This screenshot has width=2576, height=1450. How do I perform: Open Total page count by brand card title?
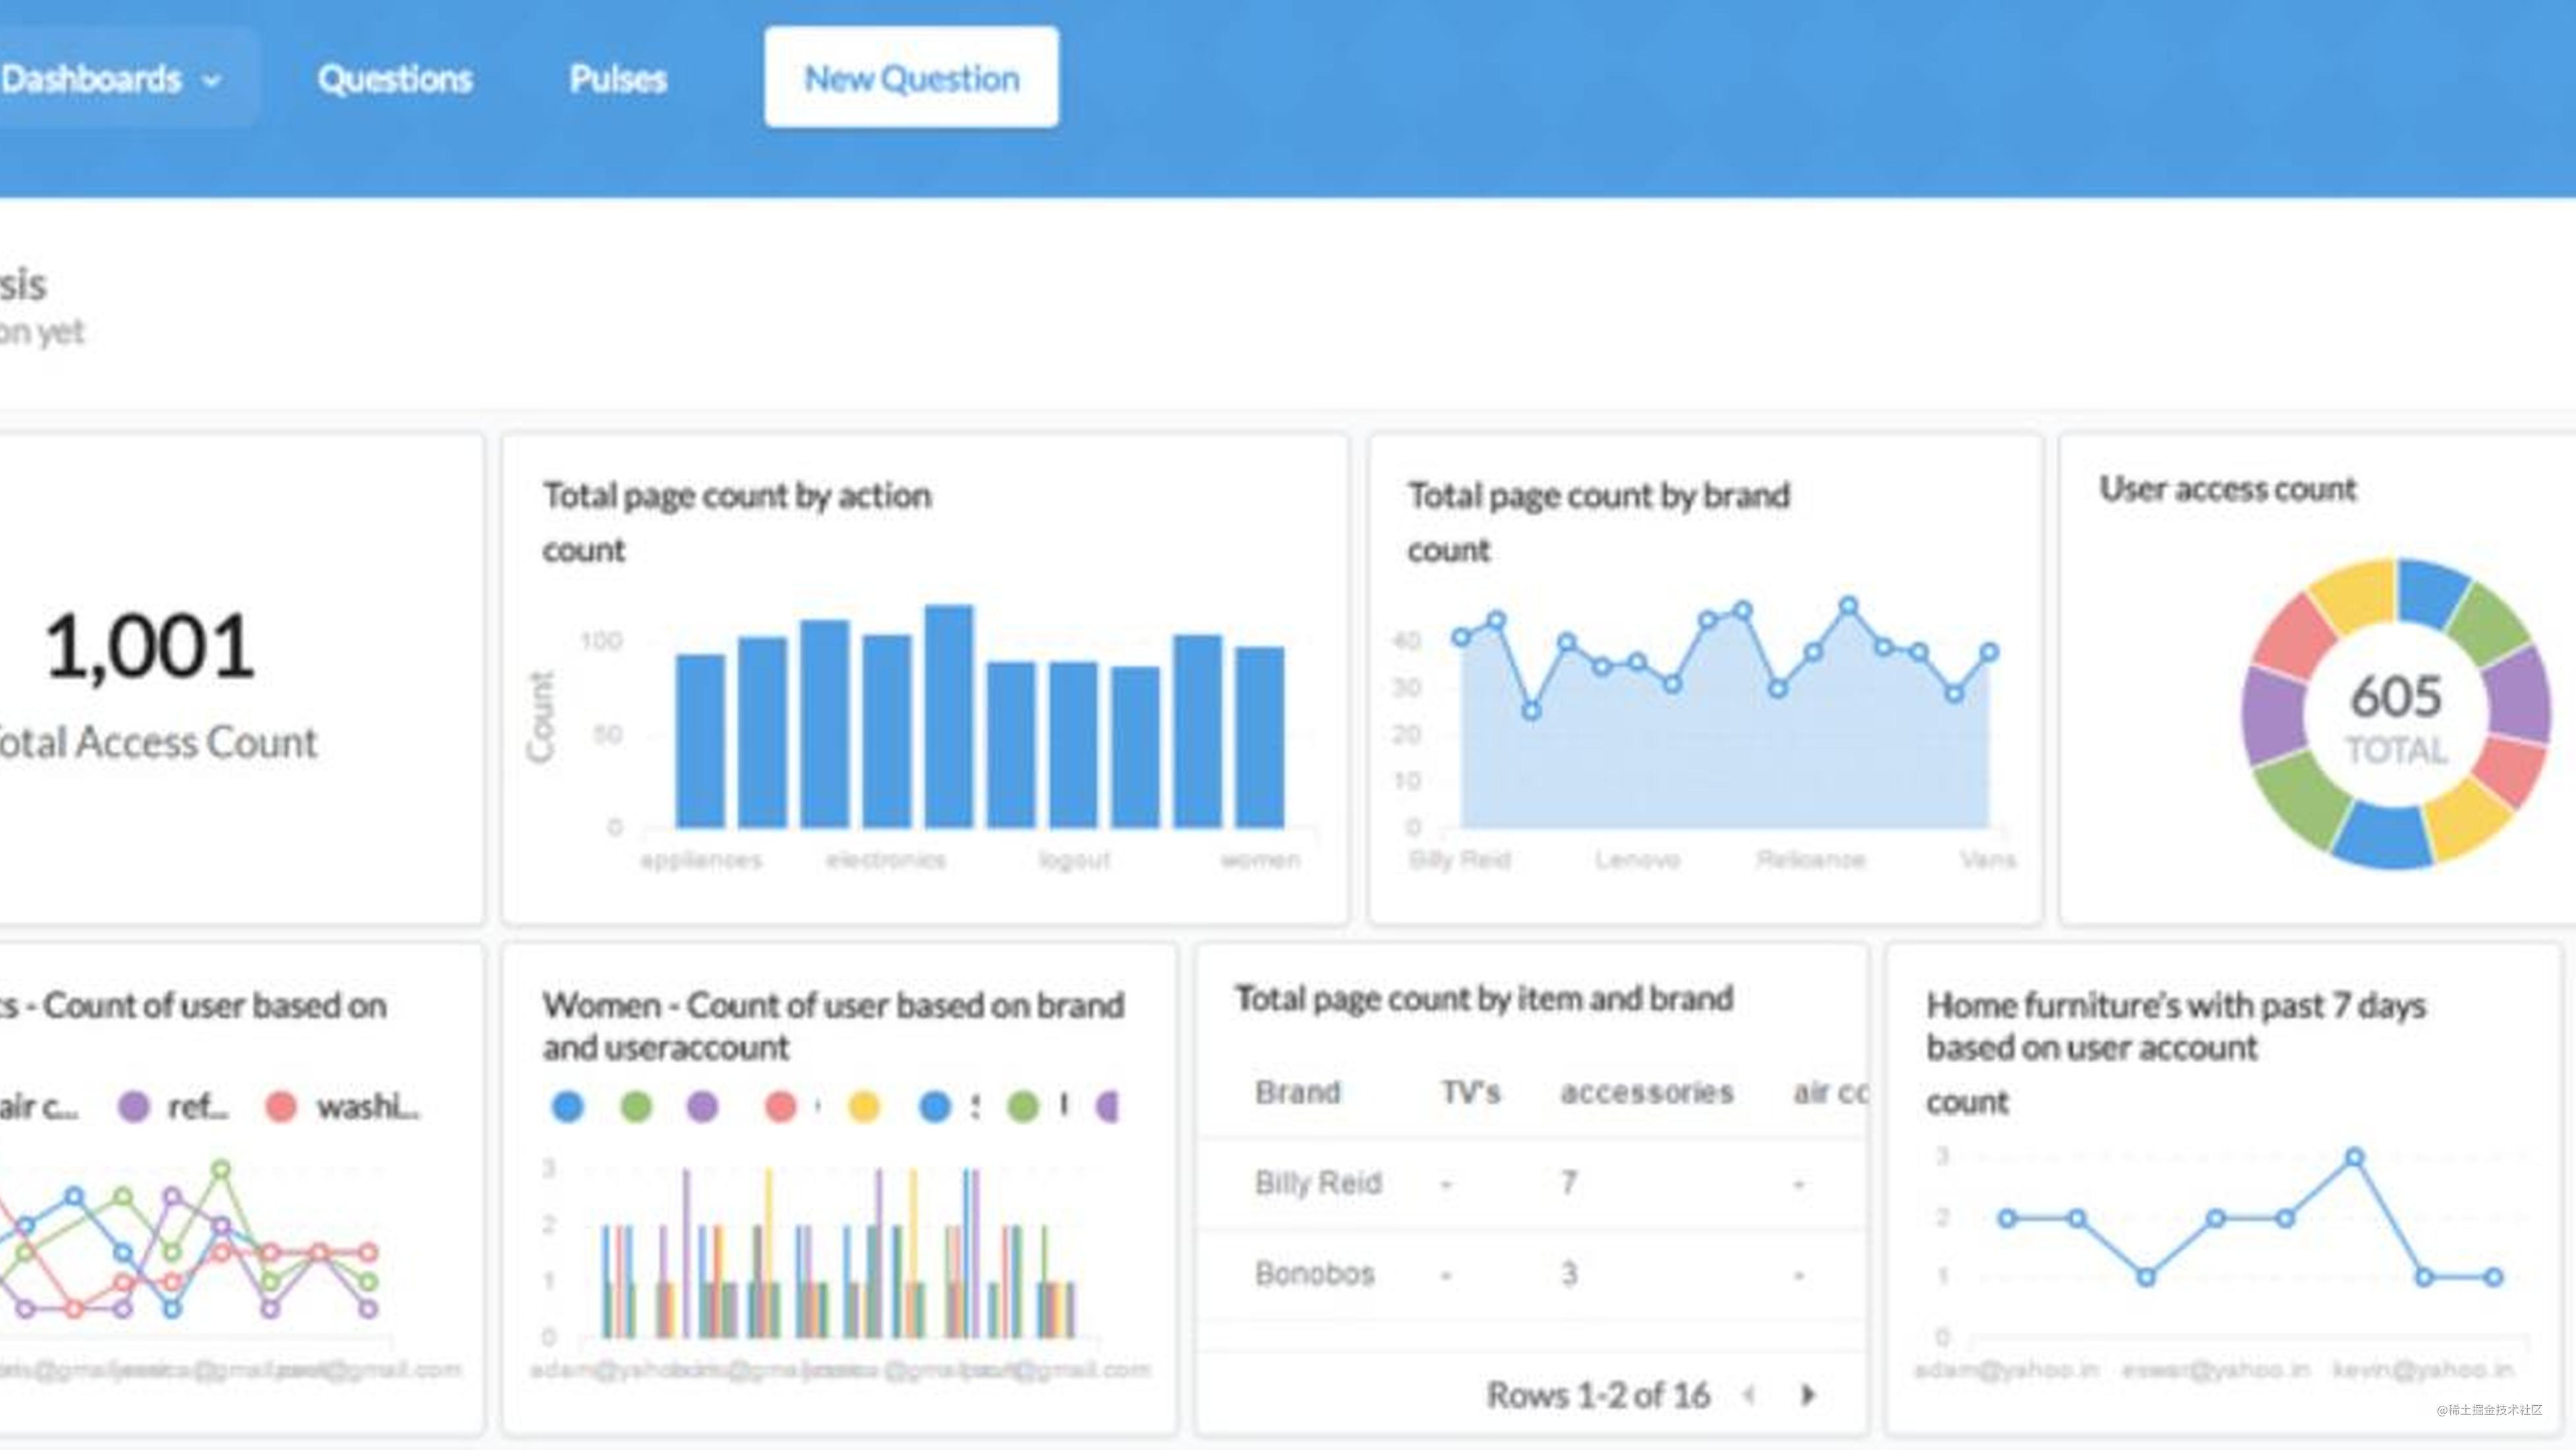[x=1599, y=496]
